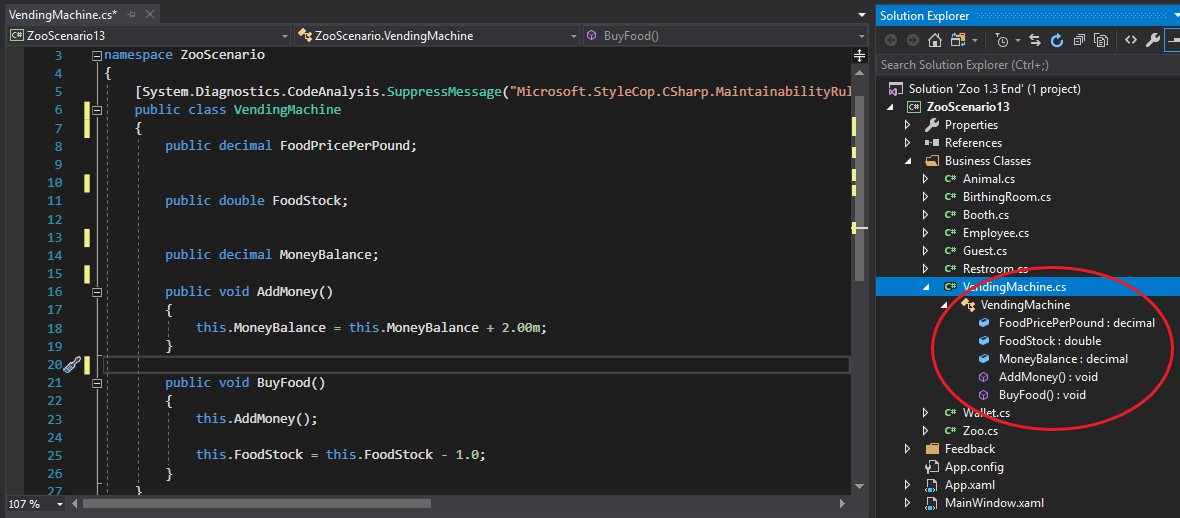Viewport: 1180px width, 518px height.
Task: Click the screwdriver quick actions icon at line 20
Action: [71, 365]
